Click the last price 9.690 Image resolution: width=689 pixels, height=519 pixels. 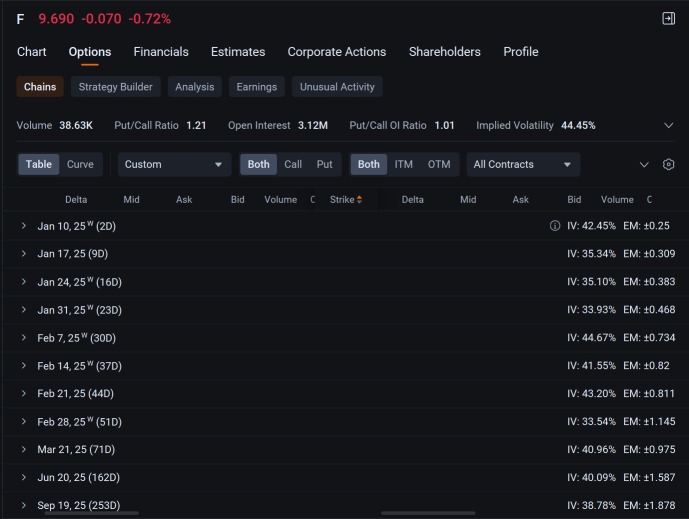click(56, 19)
